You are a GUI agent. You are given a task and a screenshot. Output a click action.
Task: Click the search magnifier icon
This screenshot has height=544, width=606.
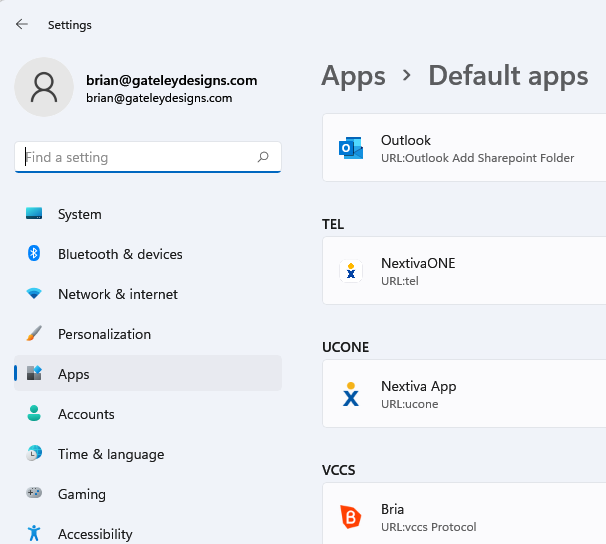(x=263, y=157)
